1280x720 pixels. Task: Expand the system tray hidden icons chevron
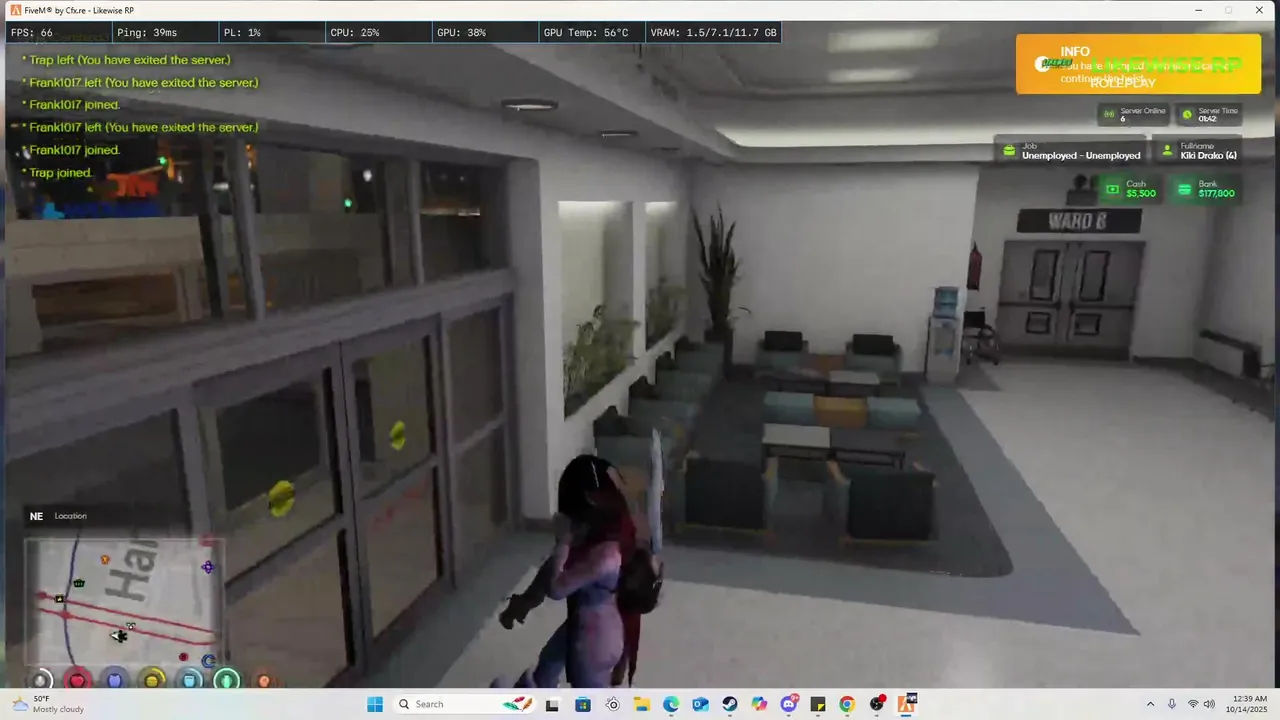coord(1150,704)
